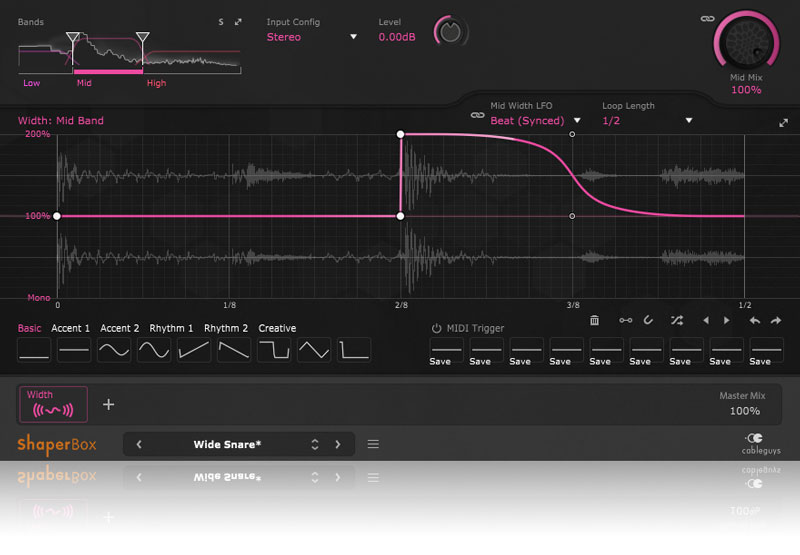Open the hamburger menu beside the preset name
This screenshot has width=800, height=555.
click(x=373, y=444)
